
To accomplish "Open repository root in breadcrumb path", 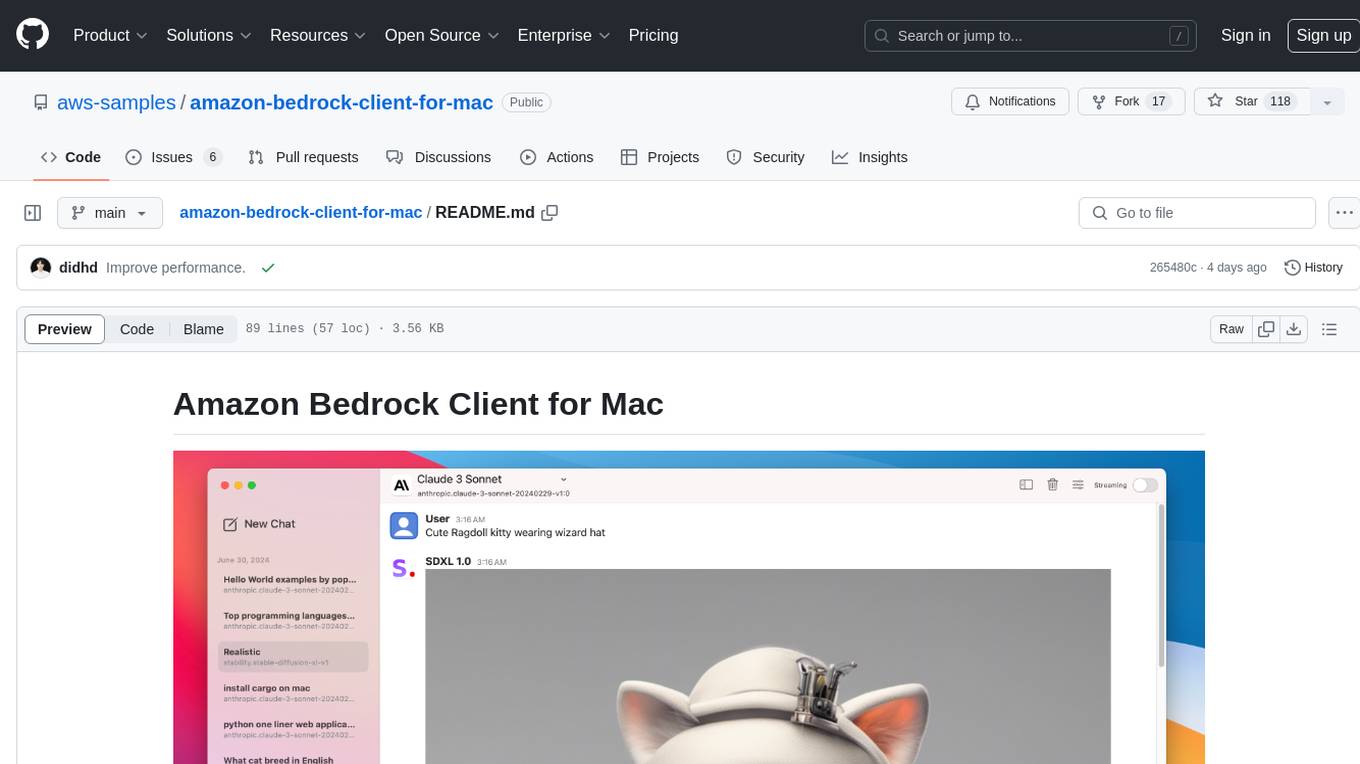I will (x=301, y=213).
